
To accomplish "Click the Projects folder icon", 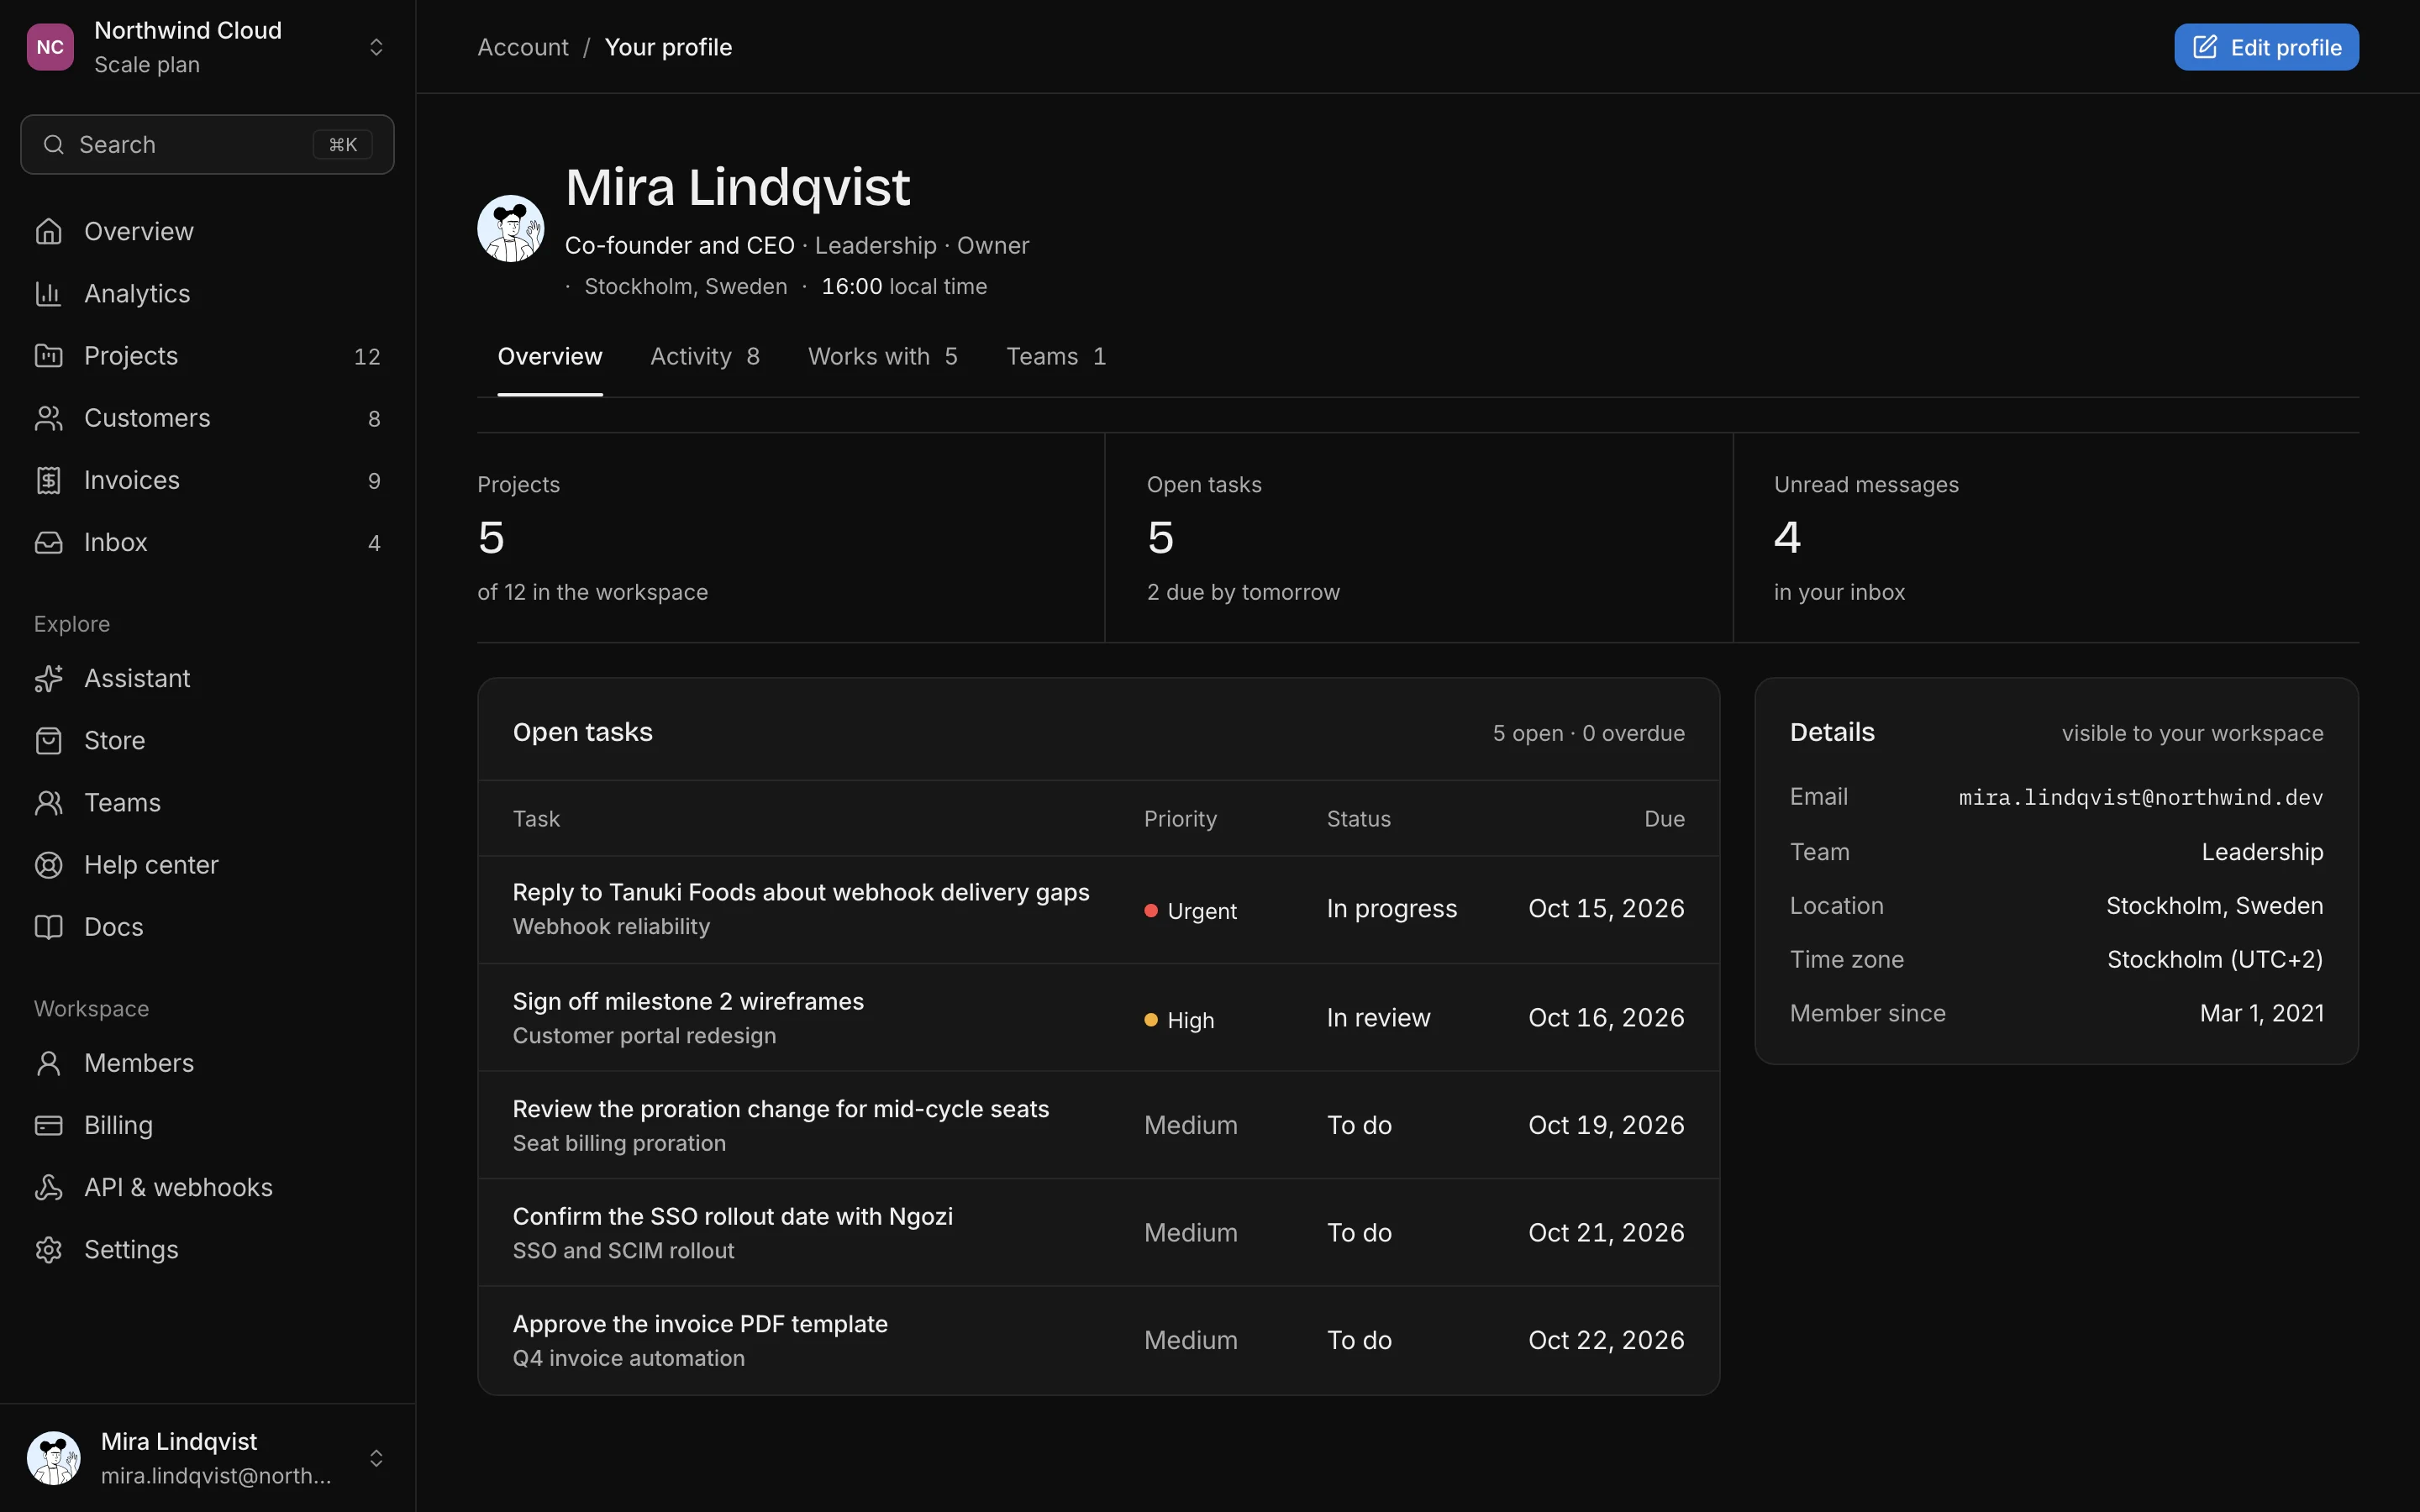I will pyautogui.click(x=48, y=356).
